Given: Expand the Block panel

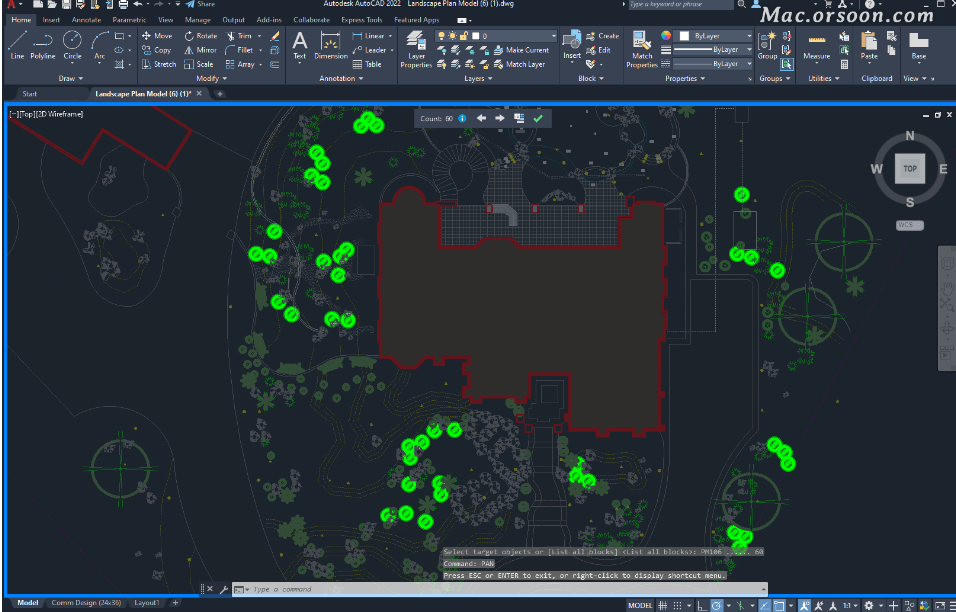Looking at the screenshot, I should [x=591, y=79].
